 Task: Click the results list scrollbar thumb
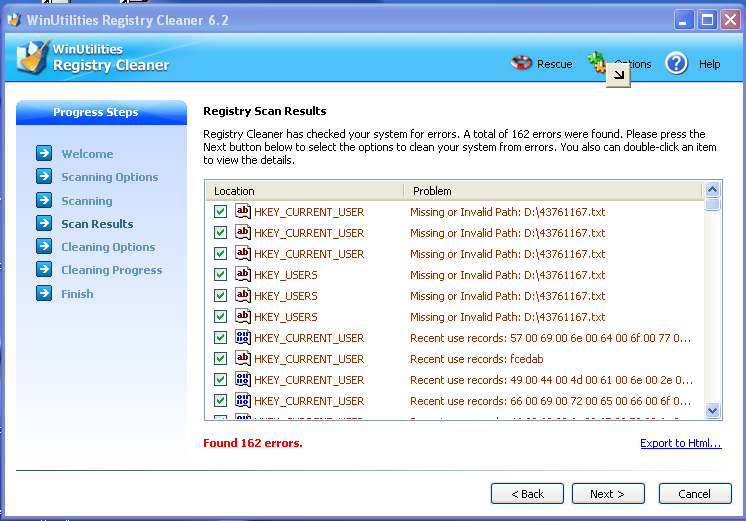(x=712, y=205)
